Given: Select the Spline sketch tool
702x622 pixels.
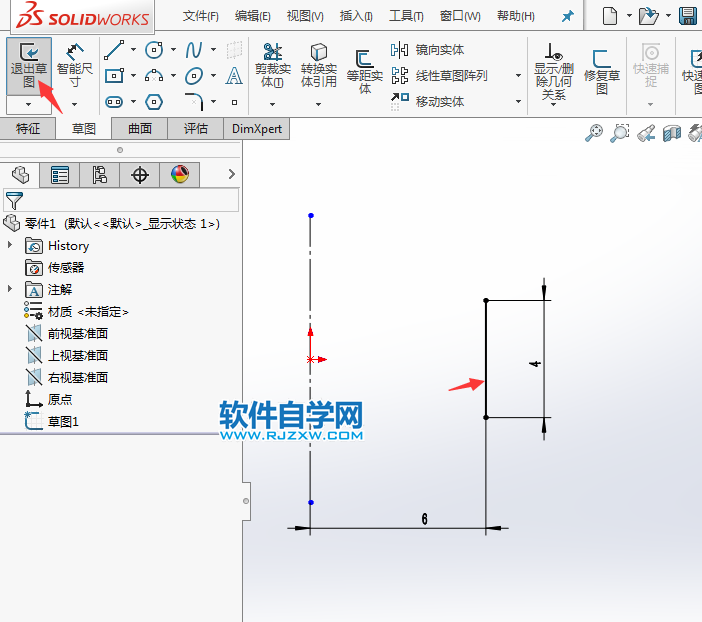Looking at the screenshot, I should 194,50.
